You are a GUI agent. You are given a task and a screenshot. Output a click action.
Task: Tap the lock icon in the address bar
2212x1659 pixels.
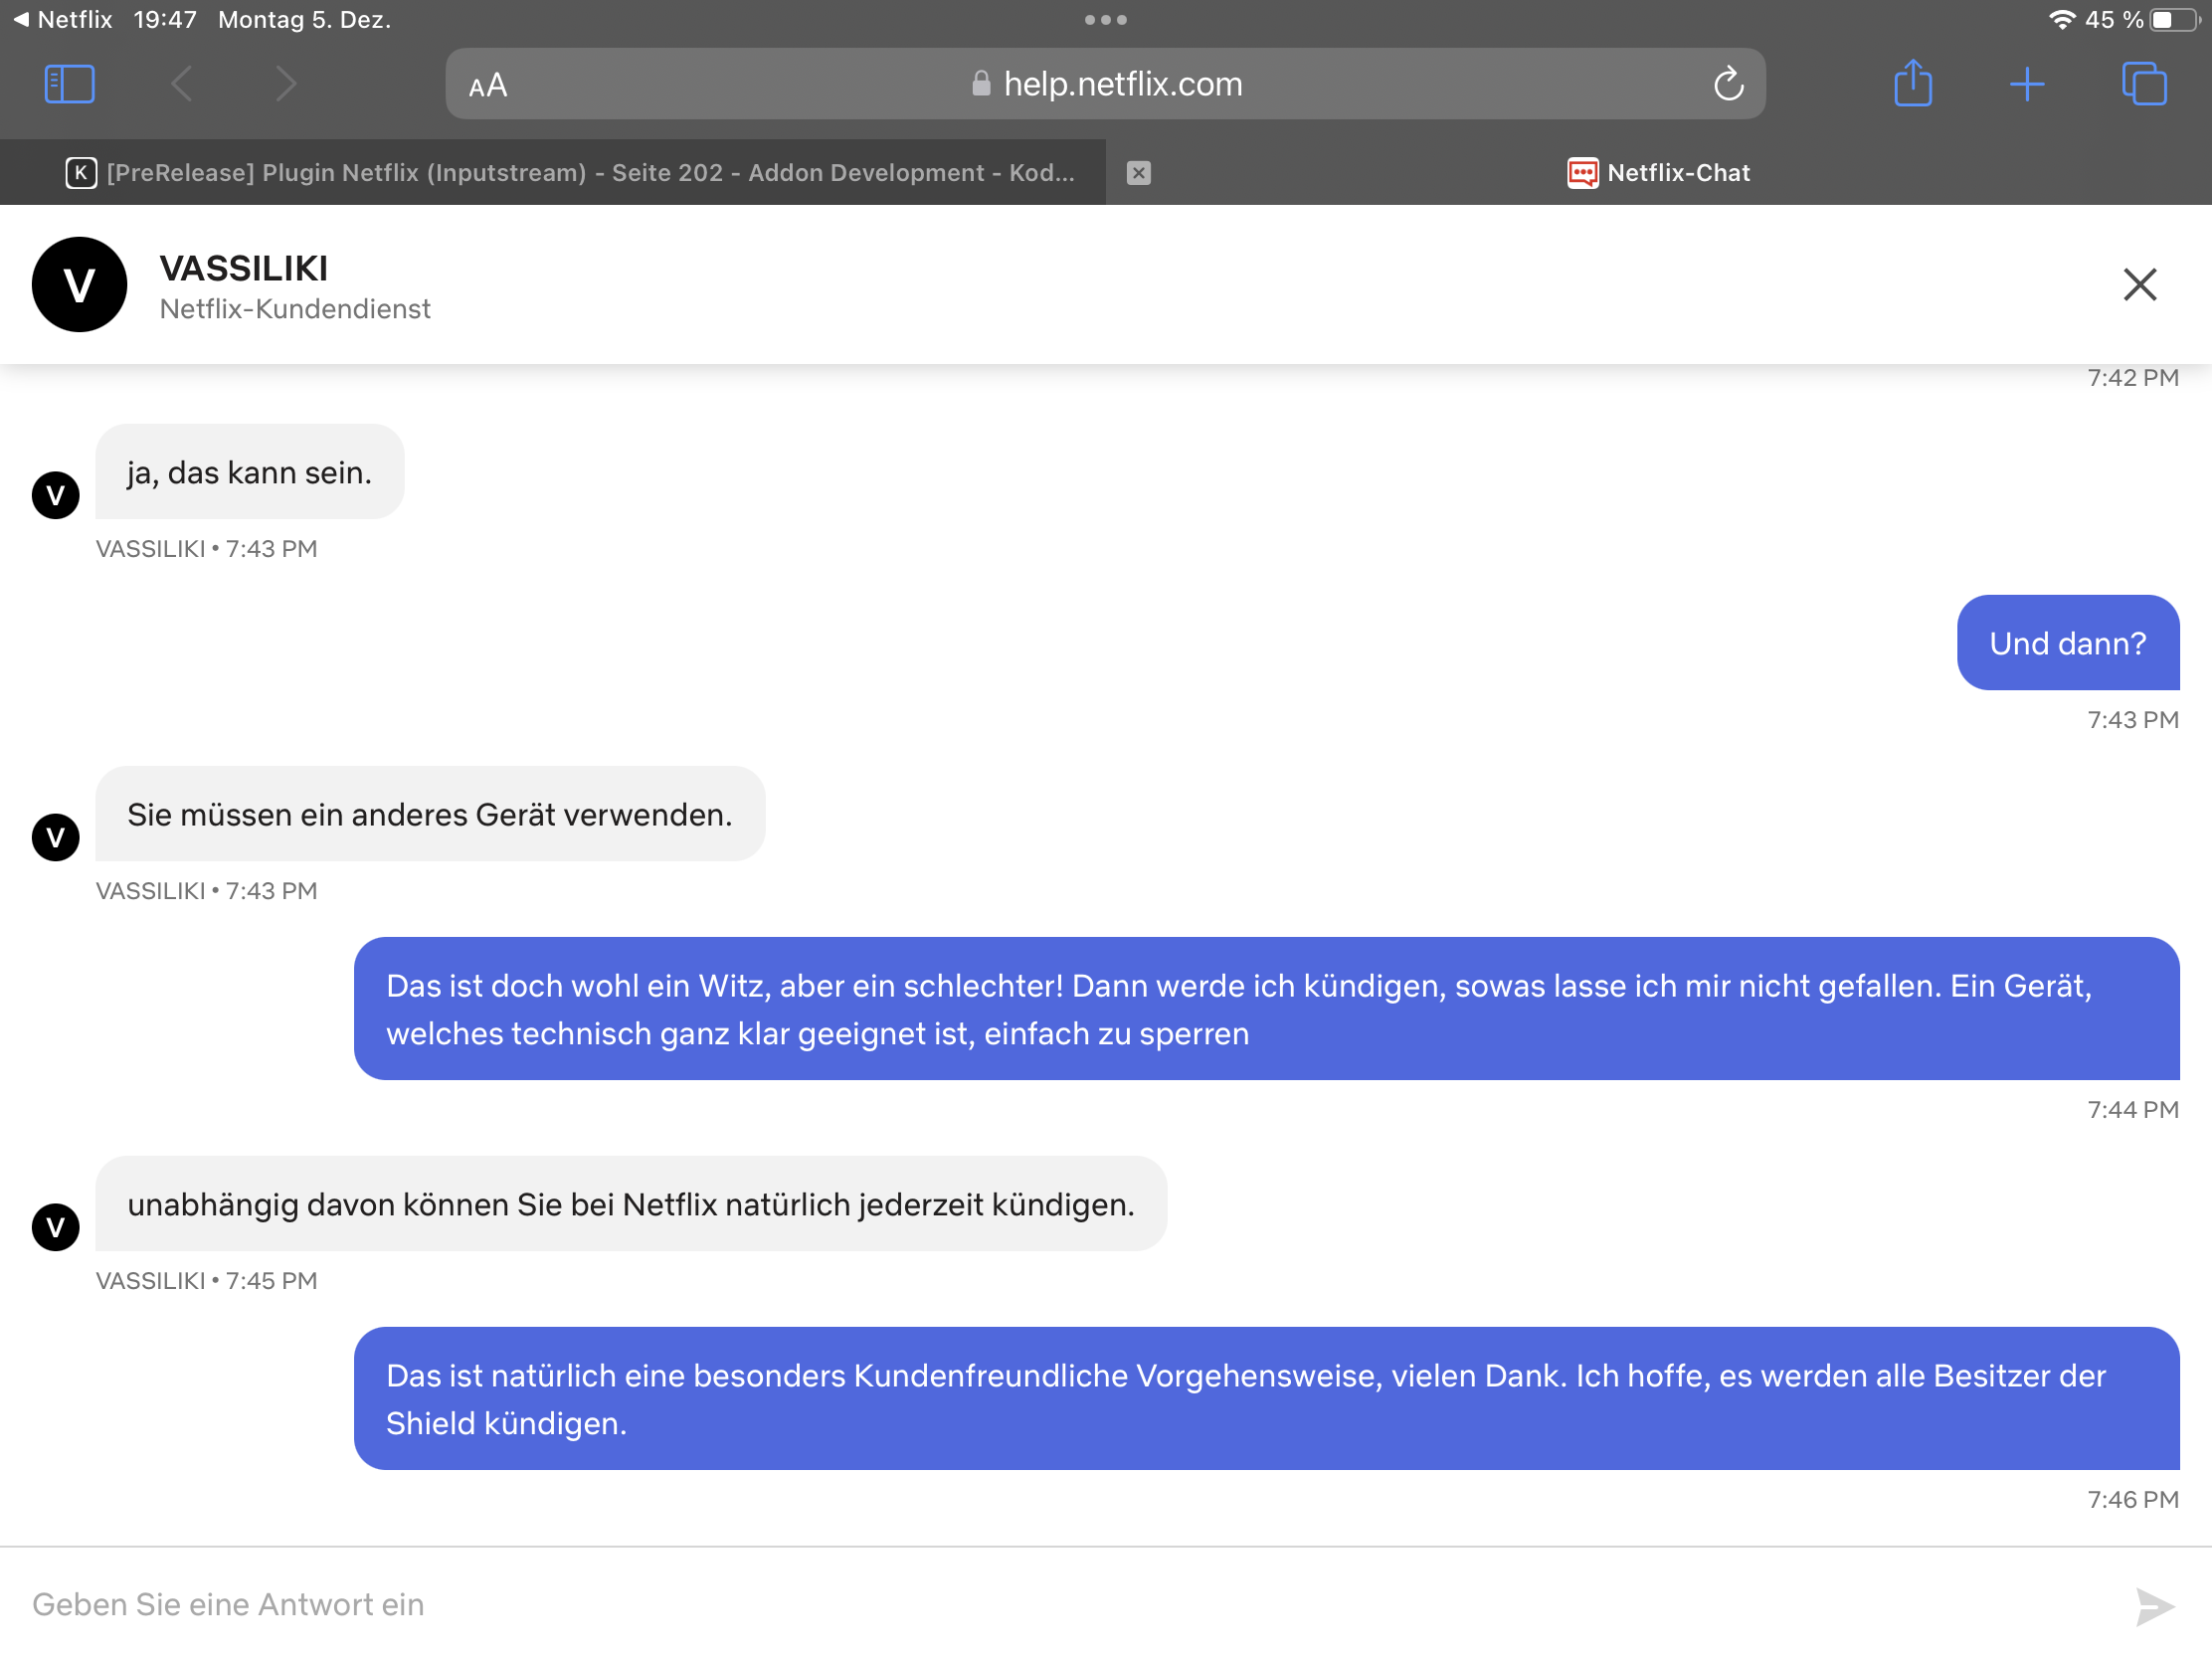981,84
